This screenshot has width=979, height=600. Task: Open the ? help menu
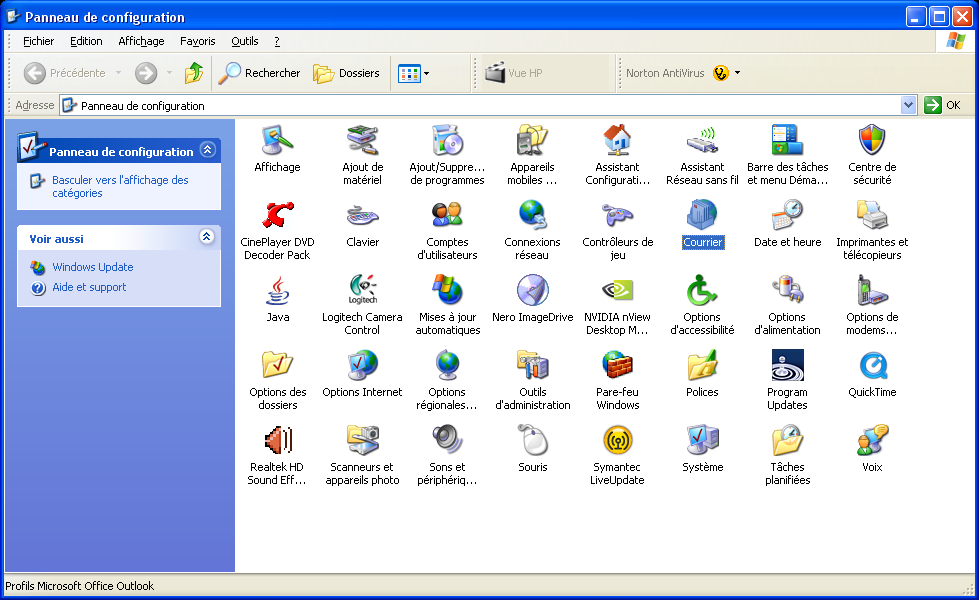(x=277, y=41)
